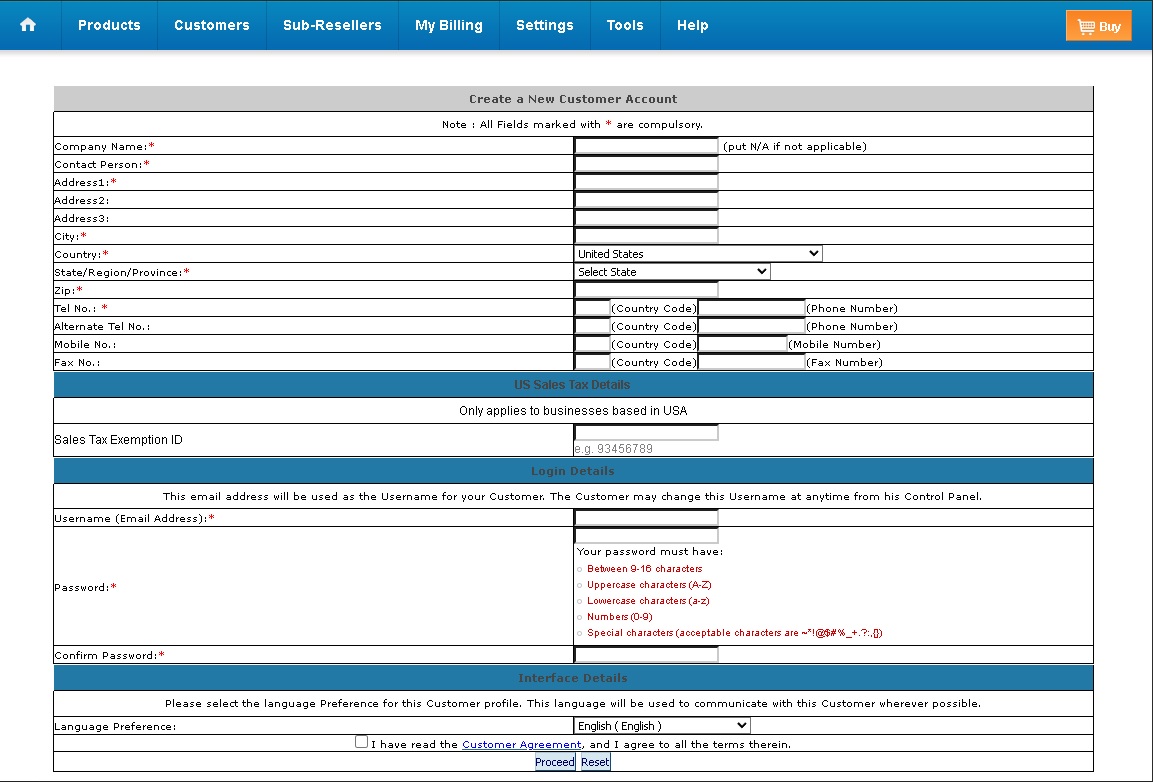1153x783 pixels.
Task: Click the Alternate Tel phone number box
Action: 752,326
